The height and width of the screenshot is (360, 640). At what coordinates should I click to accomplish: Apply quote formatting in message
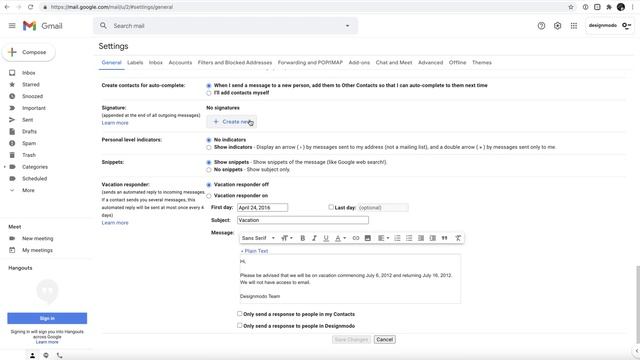tap(444, 238)
